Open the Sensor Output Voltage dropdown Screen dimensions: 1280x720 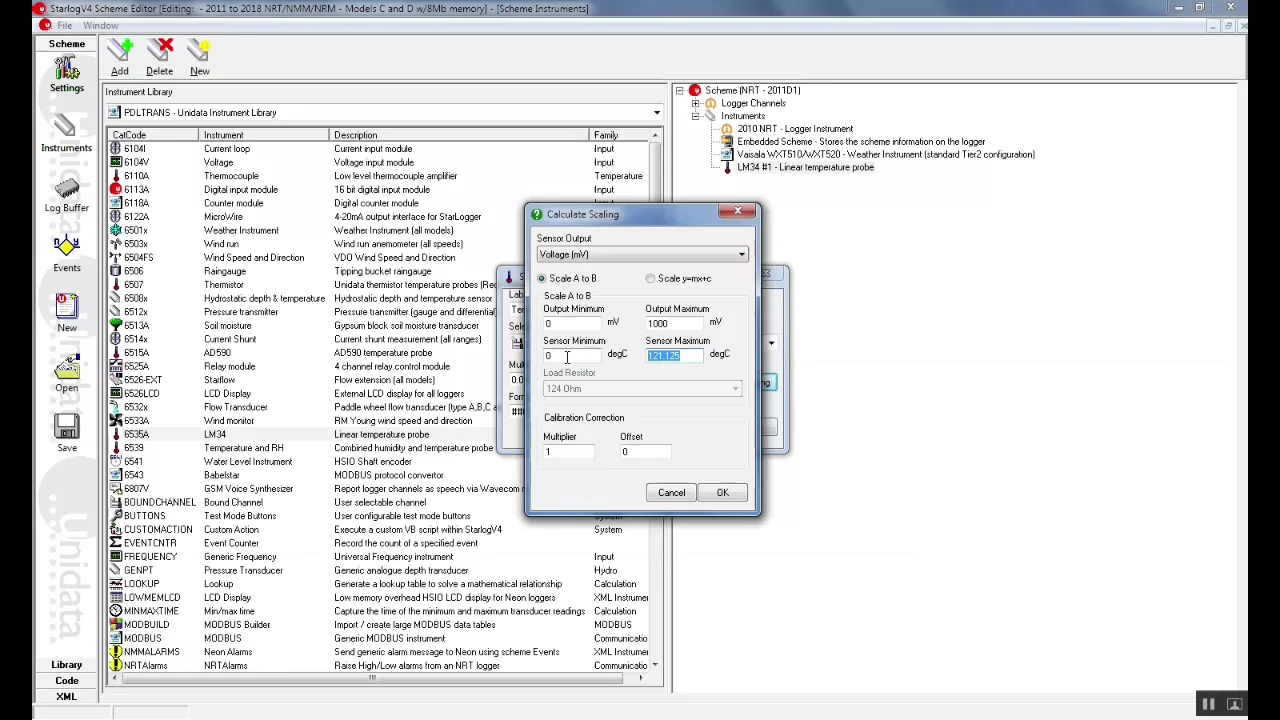642,254
